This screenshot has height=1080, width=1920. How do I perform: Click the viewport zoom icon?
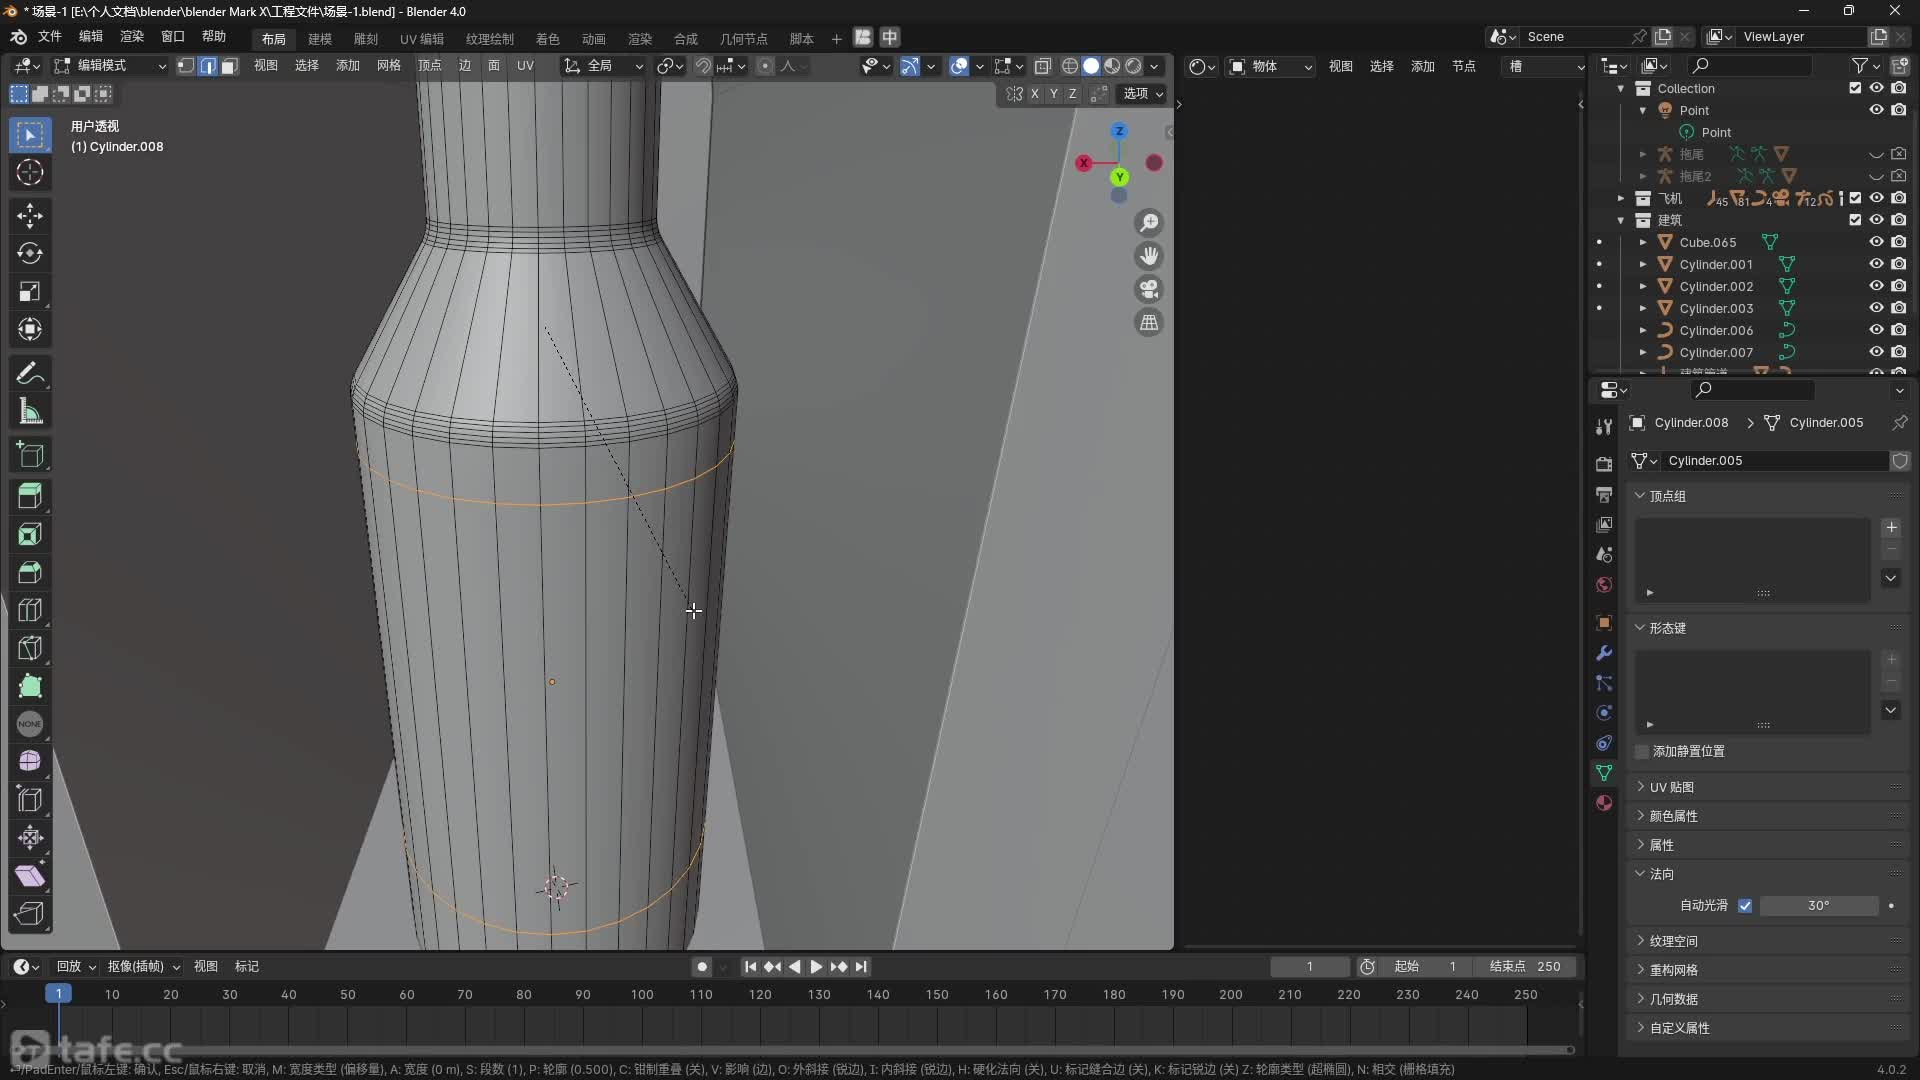[1149, 222]
